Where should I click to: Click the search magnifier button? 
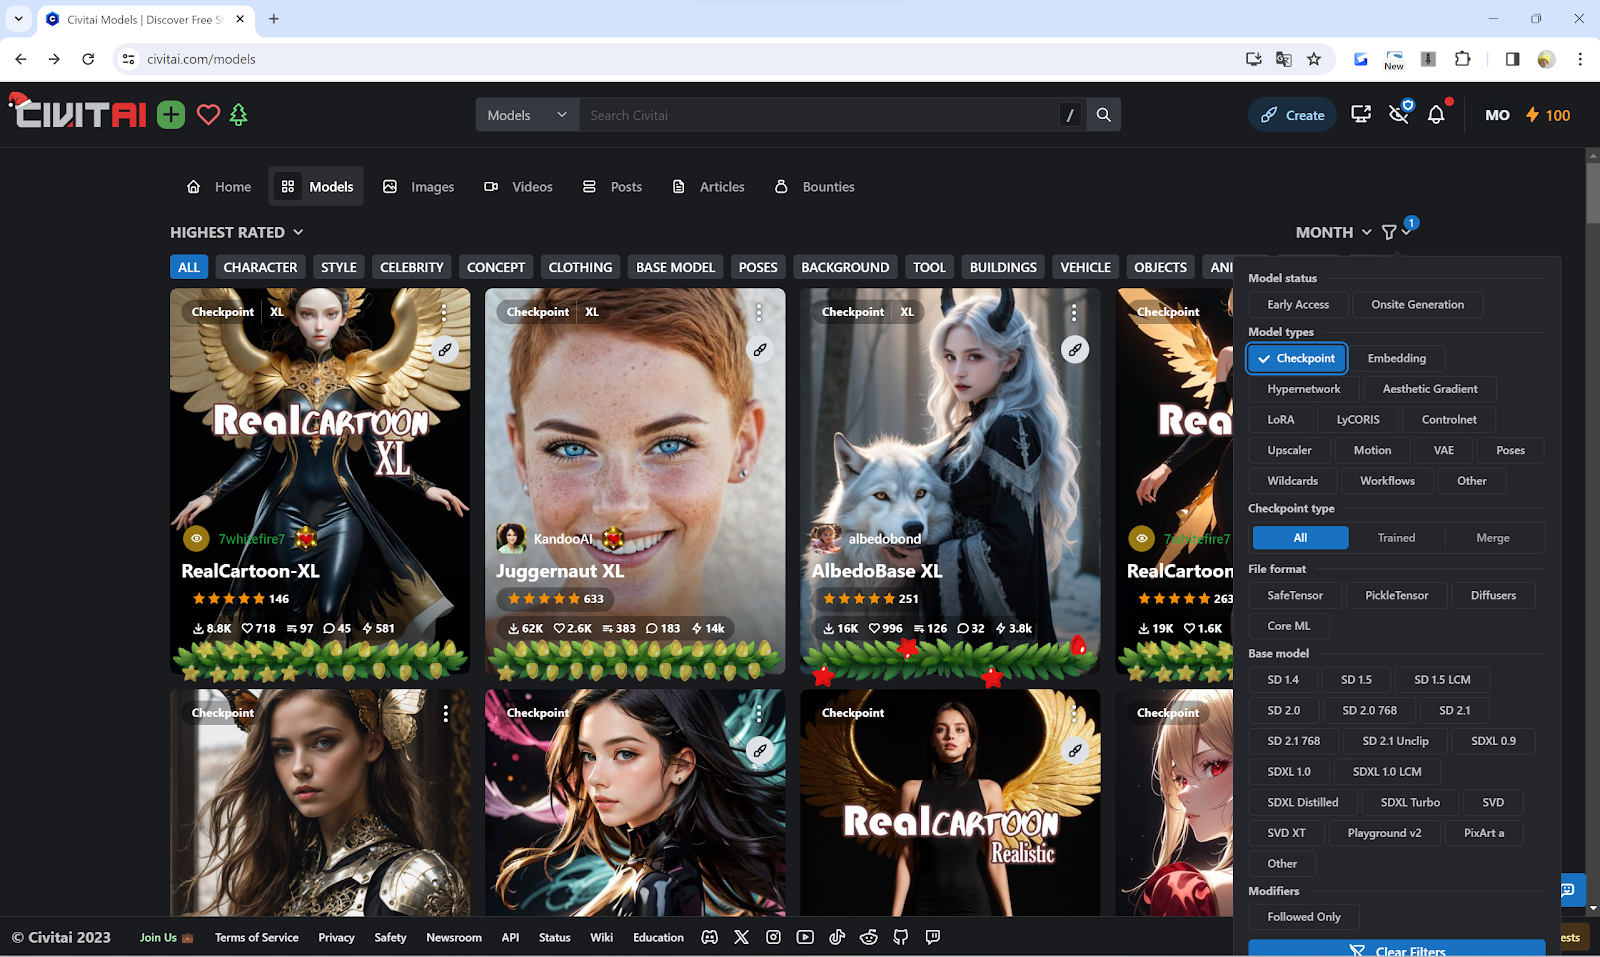pos(1104,115)
